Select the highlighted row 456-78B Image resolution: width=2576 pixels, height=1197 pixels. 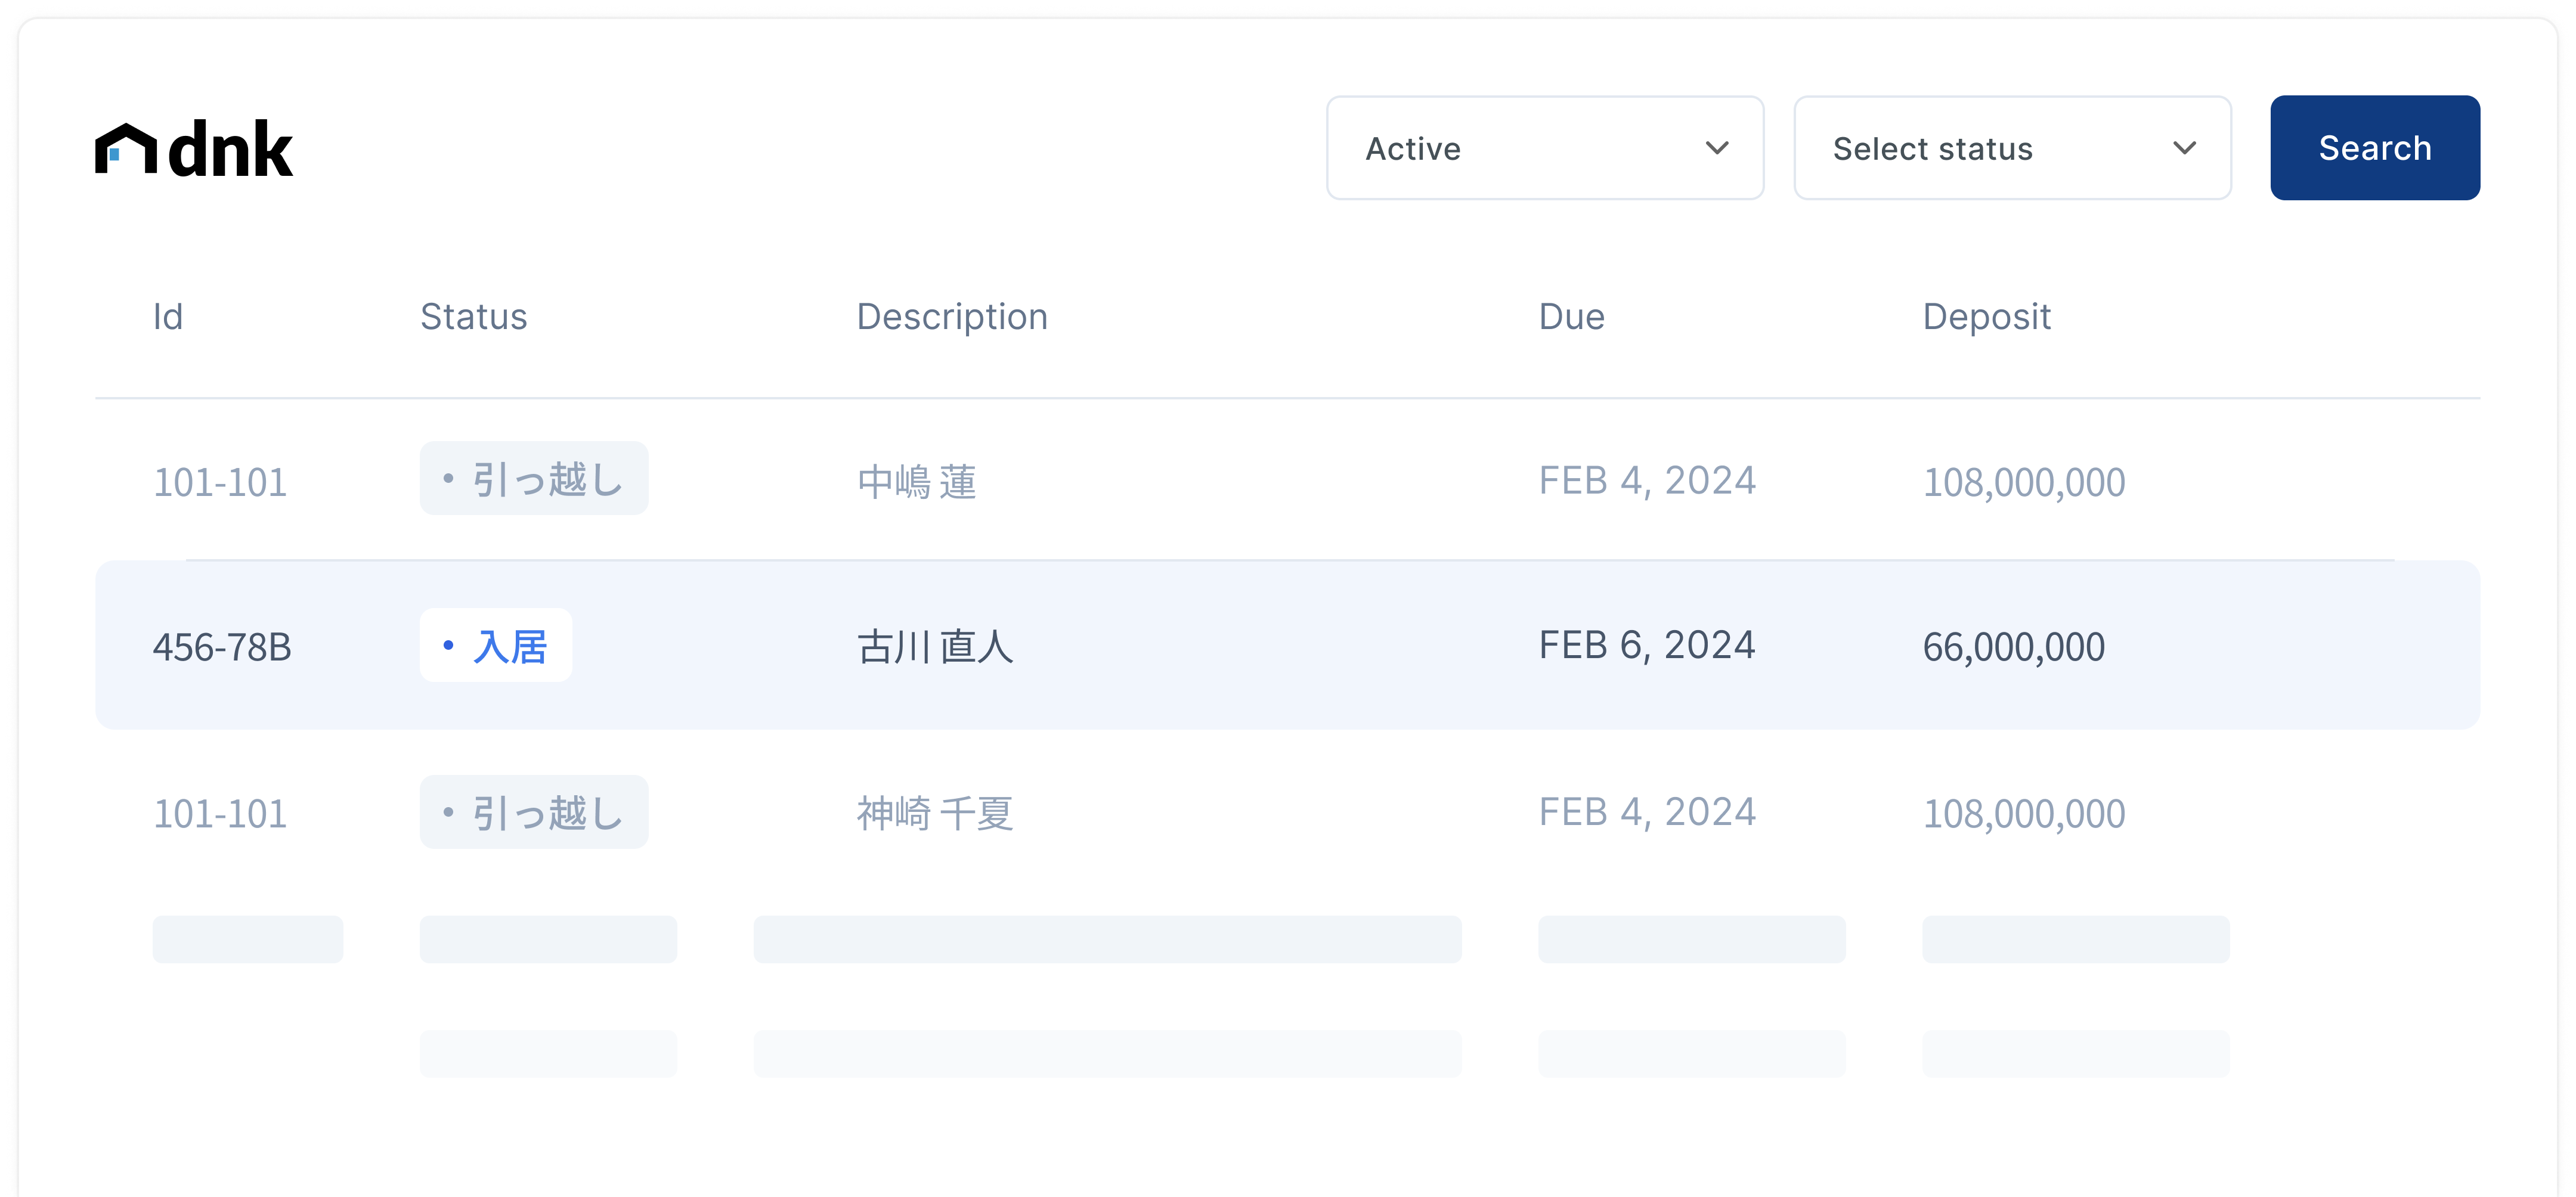click(222, 647)
